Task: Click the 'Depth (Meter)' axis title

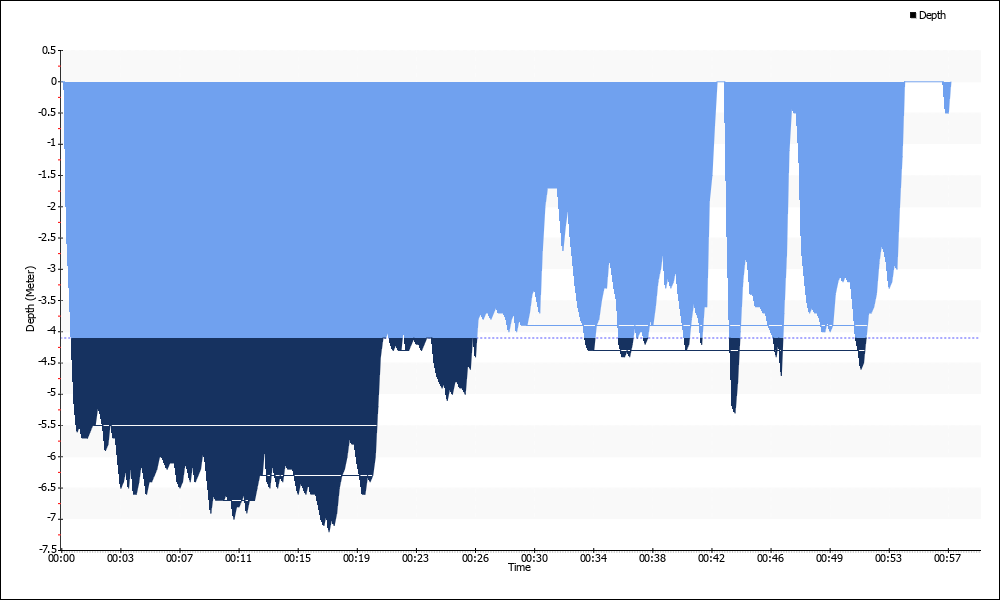Action: point(30,299)
